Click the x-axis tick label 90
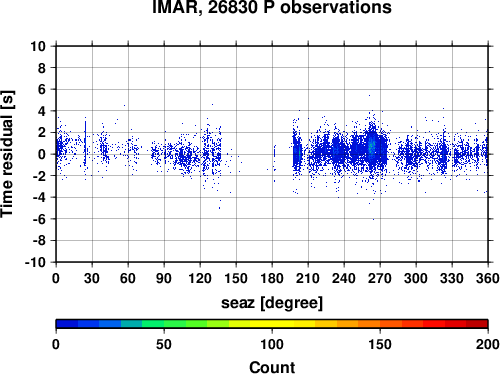The image size is (500, 374). tap(164, 278)
